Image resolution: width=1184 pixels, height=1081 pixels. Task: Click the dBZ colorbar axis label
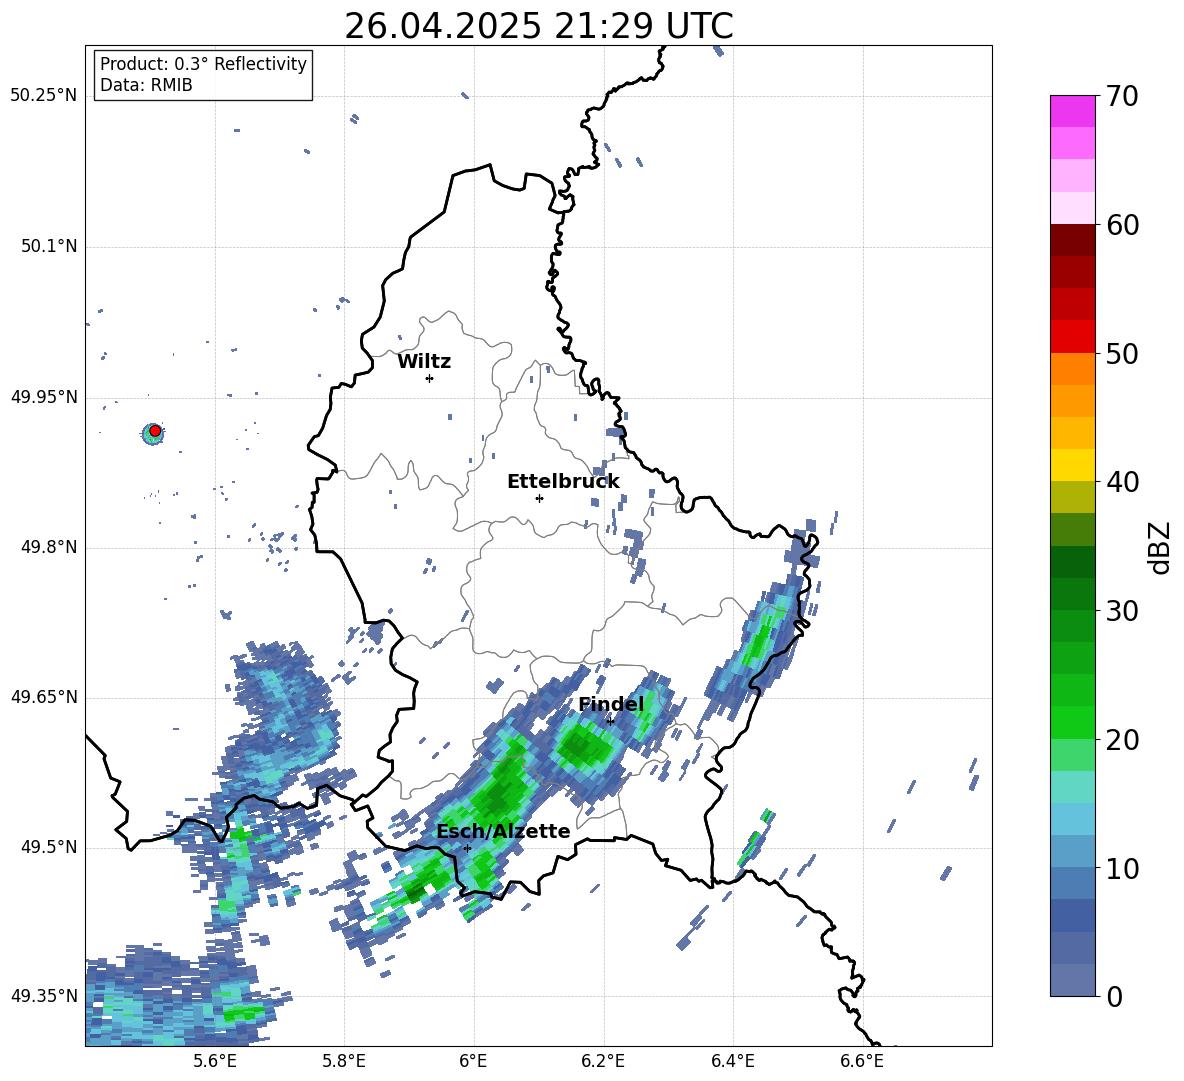tap(1161, 547)
